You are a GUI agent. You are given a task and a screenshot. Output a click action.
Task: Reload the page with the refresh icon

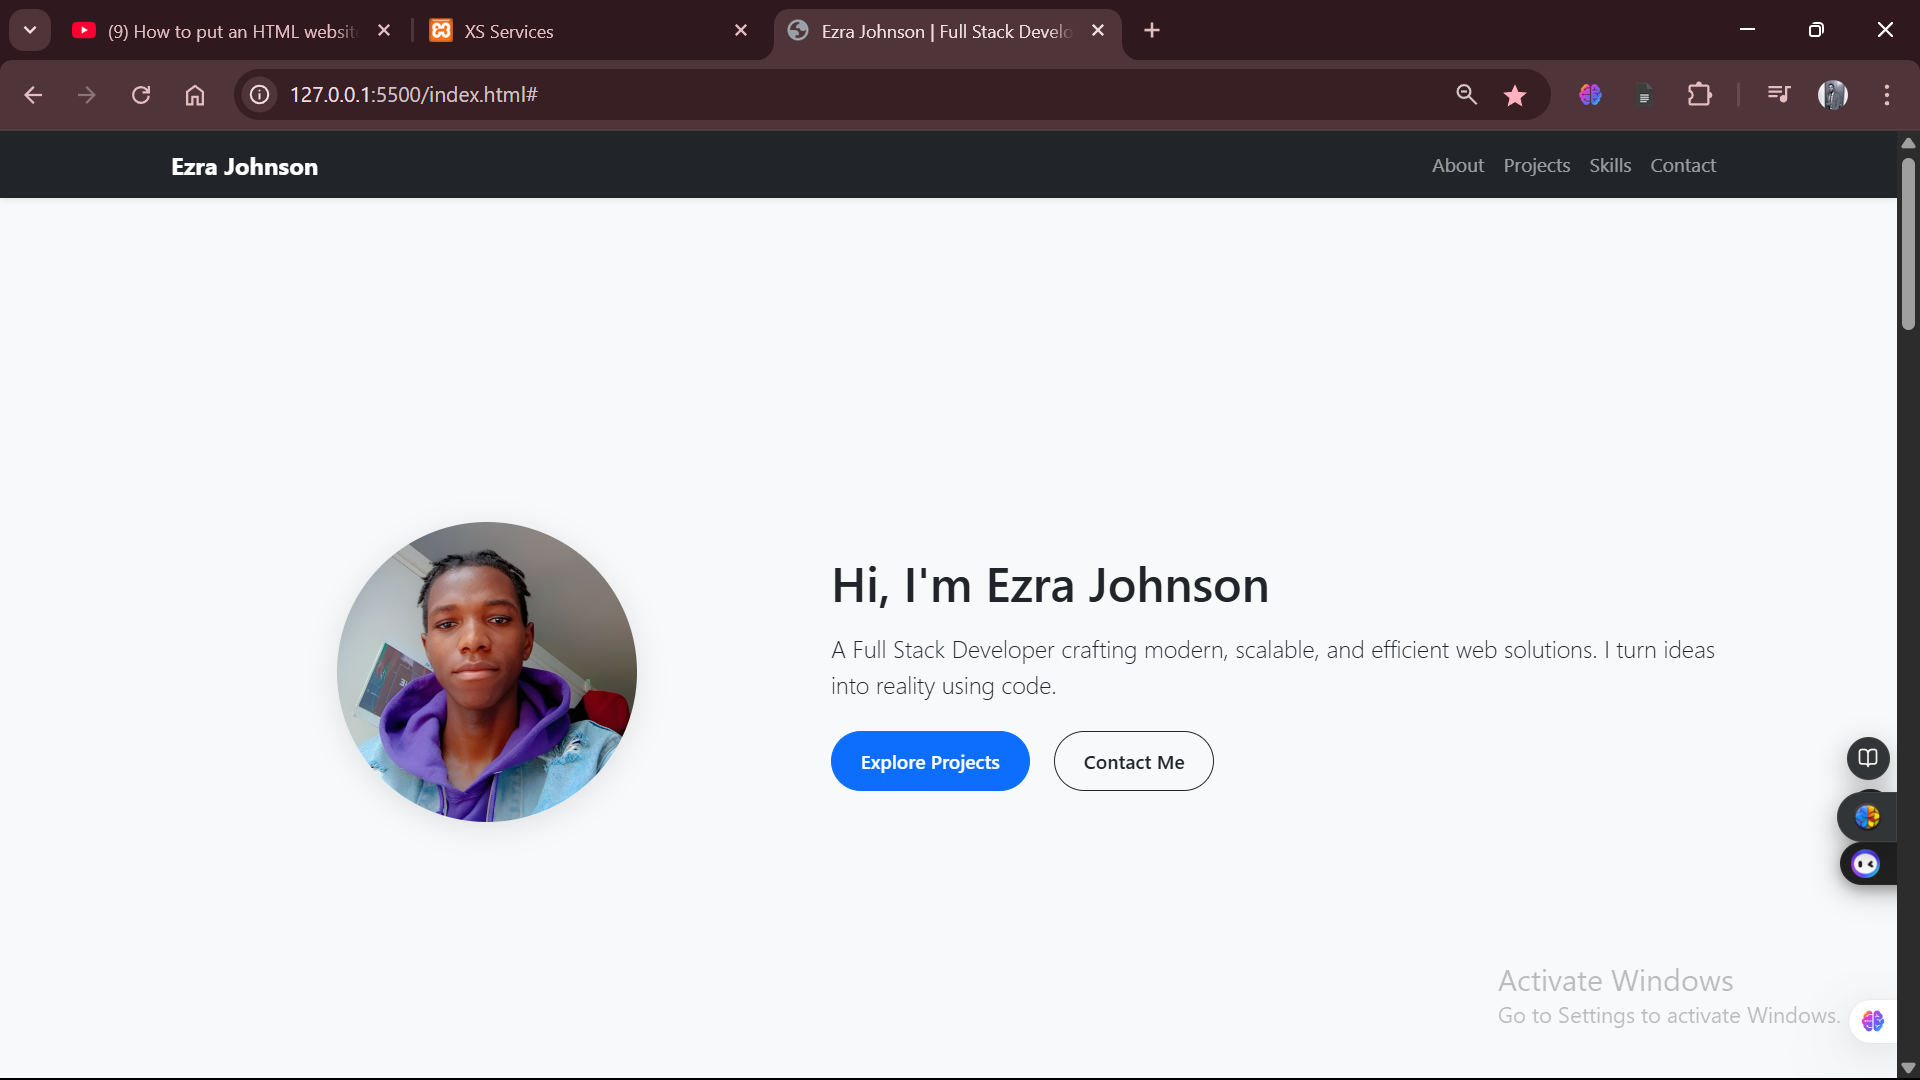[141, 95]
